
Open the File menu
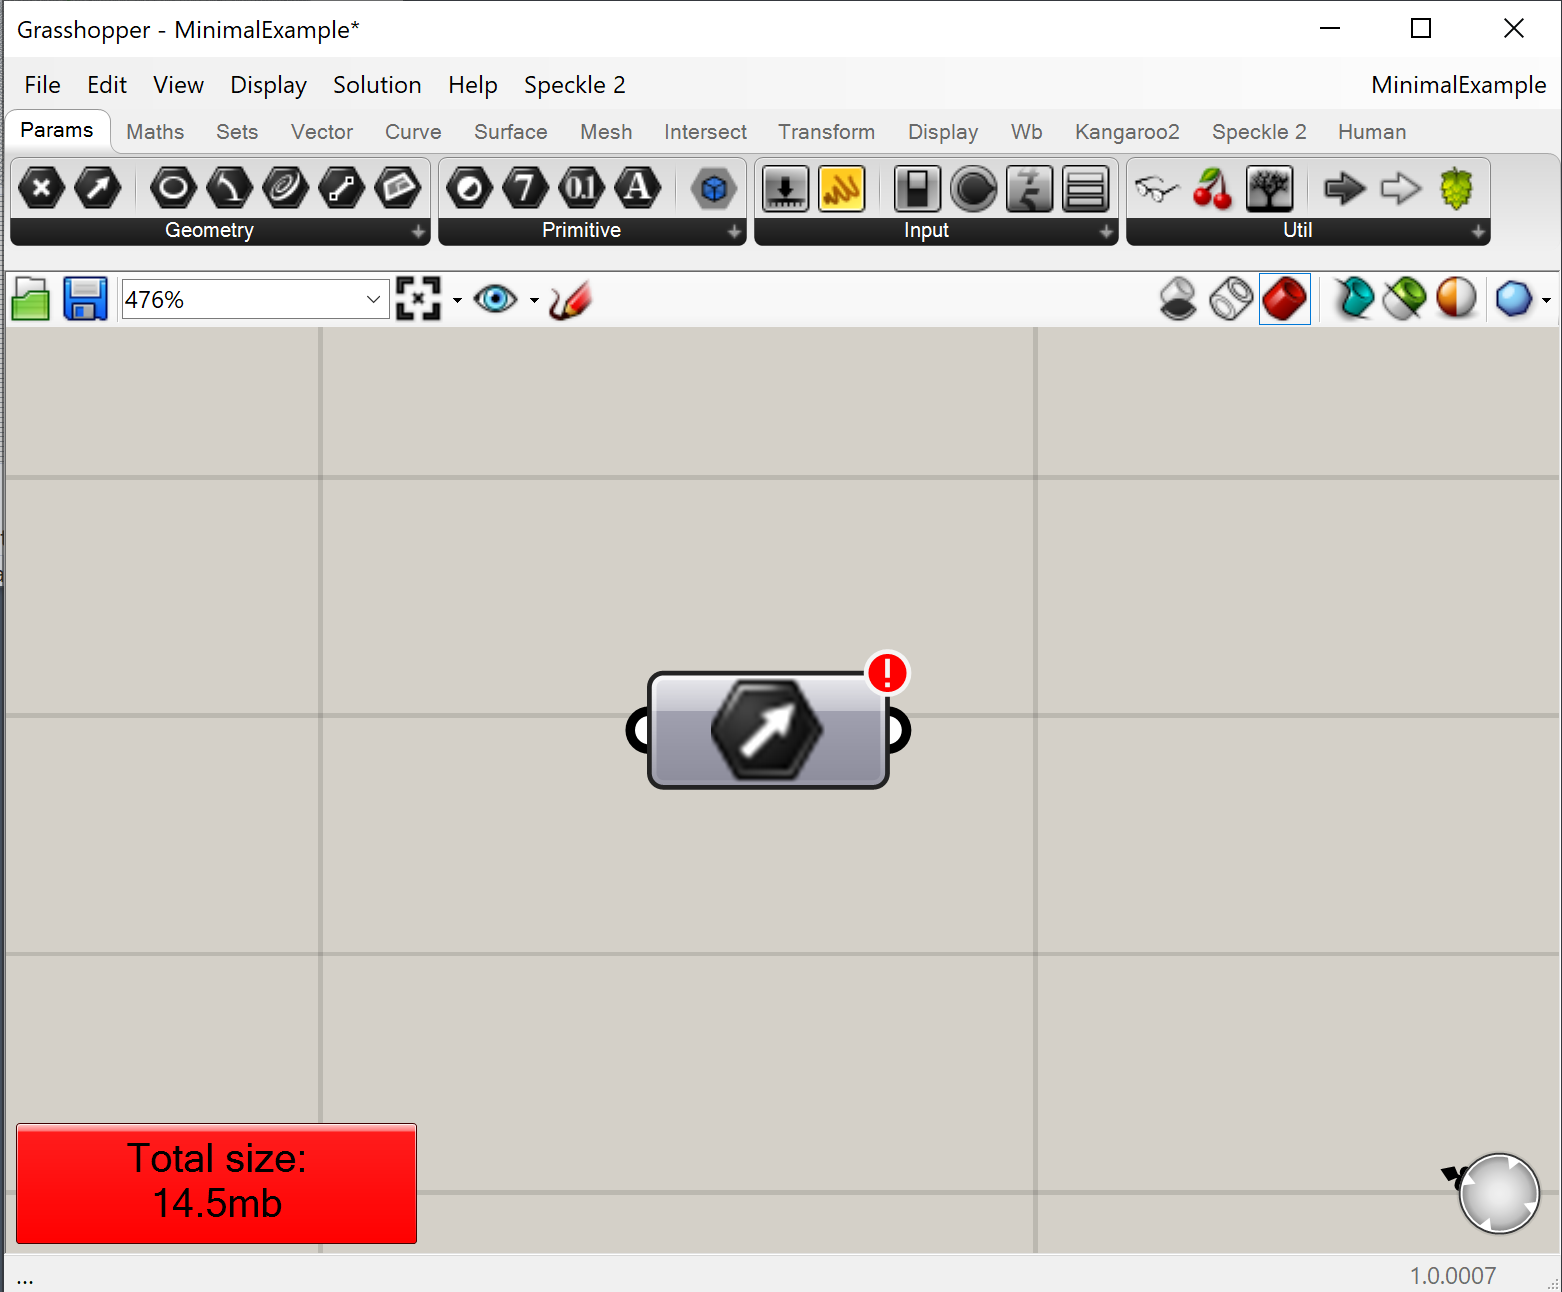[42, 85]
